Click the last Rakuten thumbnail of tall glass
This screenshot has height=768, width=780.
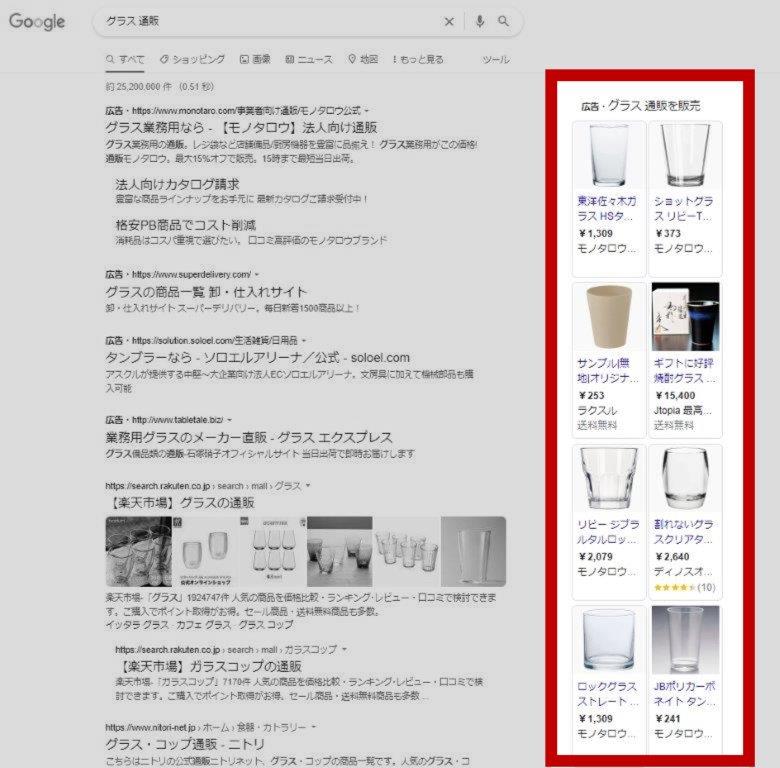pyautogui.click(x=473, y=552)
